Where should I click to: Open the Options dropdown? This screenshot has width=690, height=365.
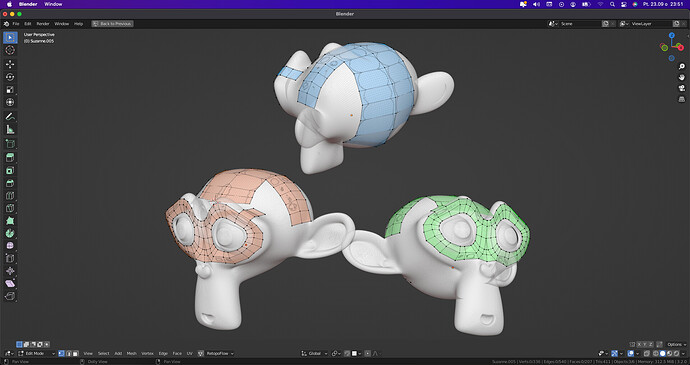pyautogui.click(x=676, y=344)
